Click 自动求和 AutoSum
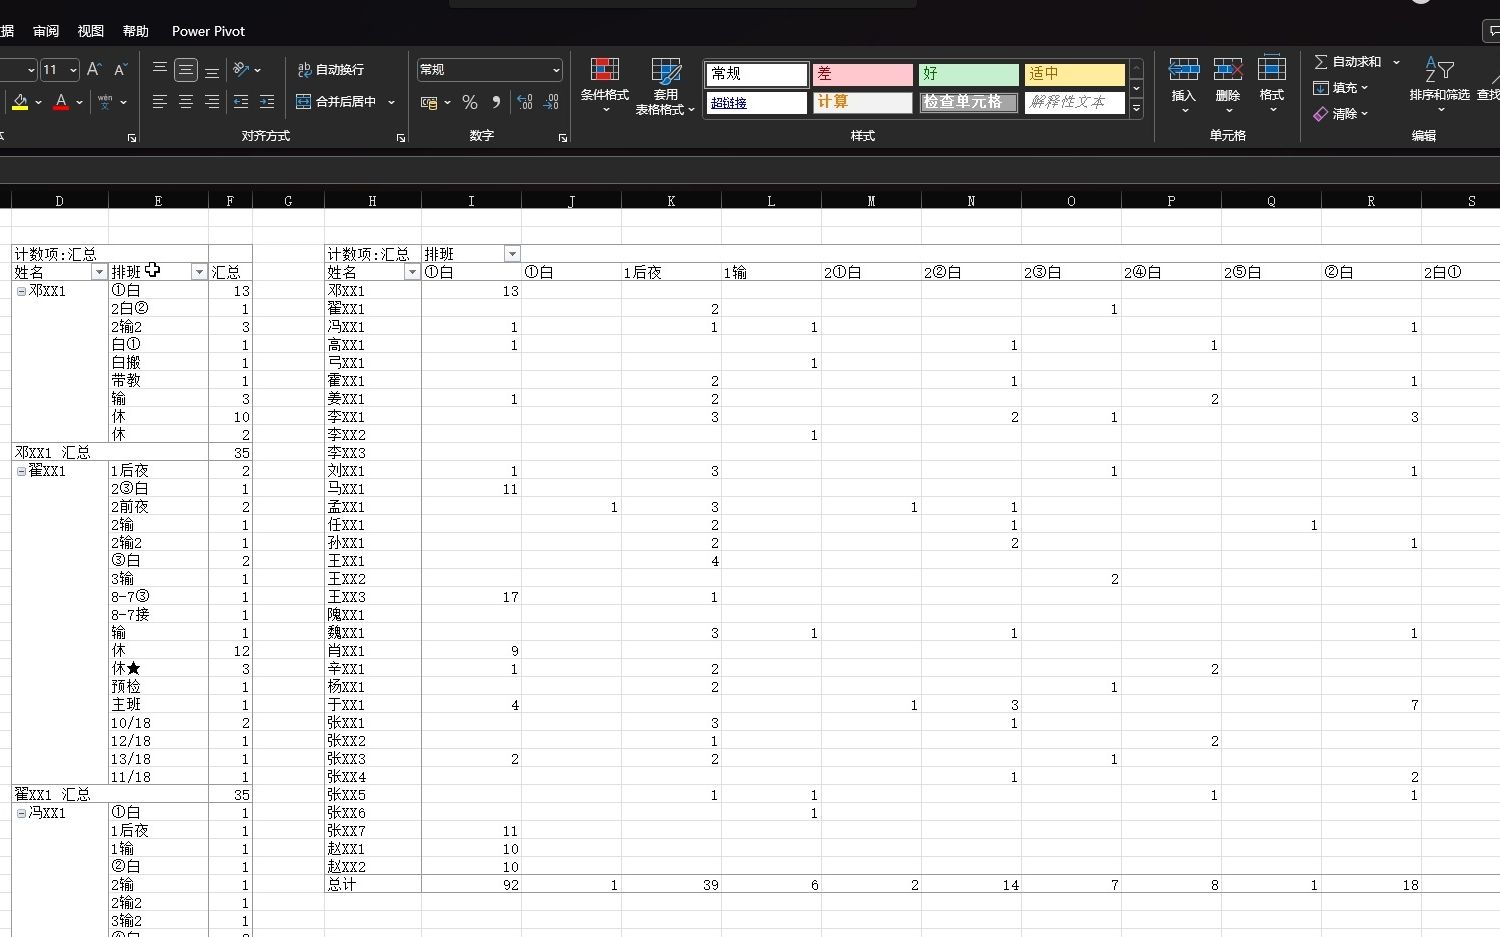Viewport: 1500px width, 937px height. (1348, 62)
